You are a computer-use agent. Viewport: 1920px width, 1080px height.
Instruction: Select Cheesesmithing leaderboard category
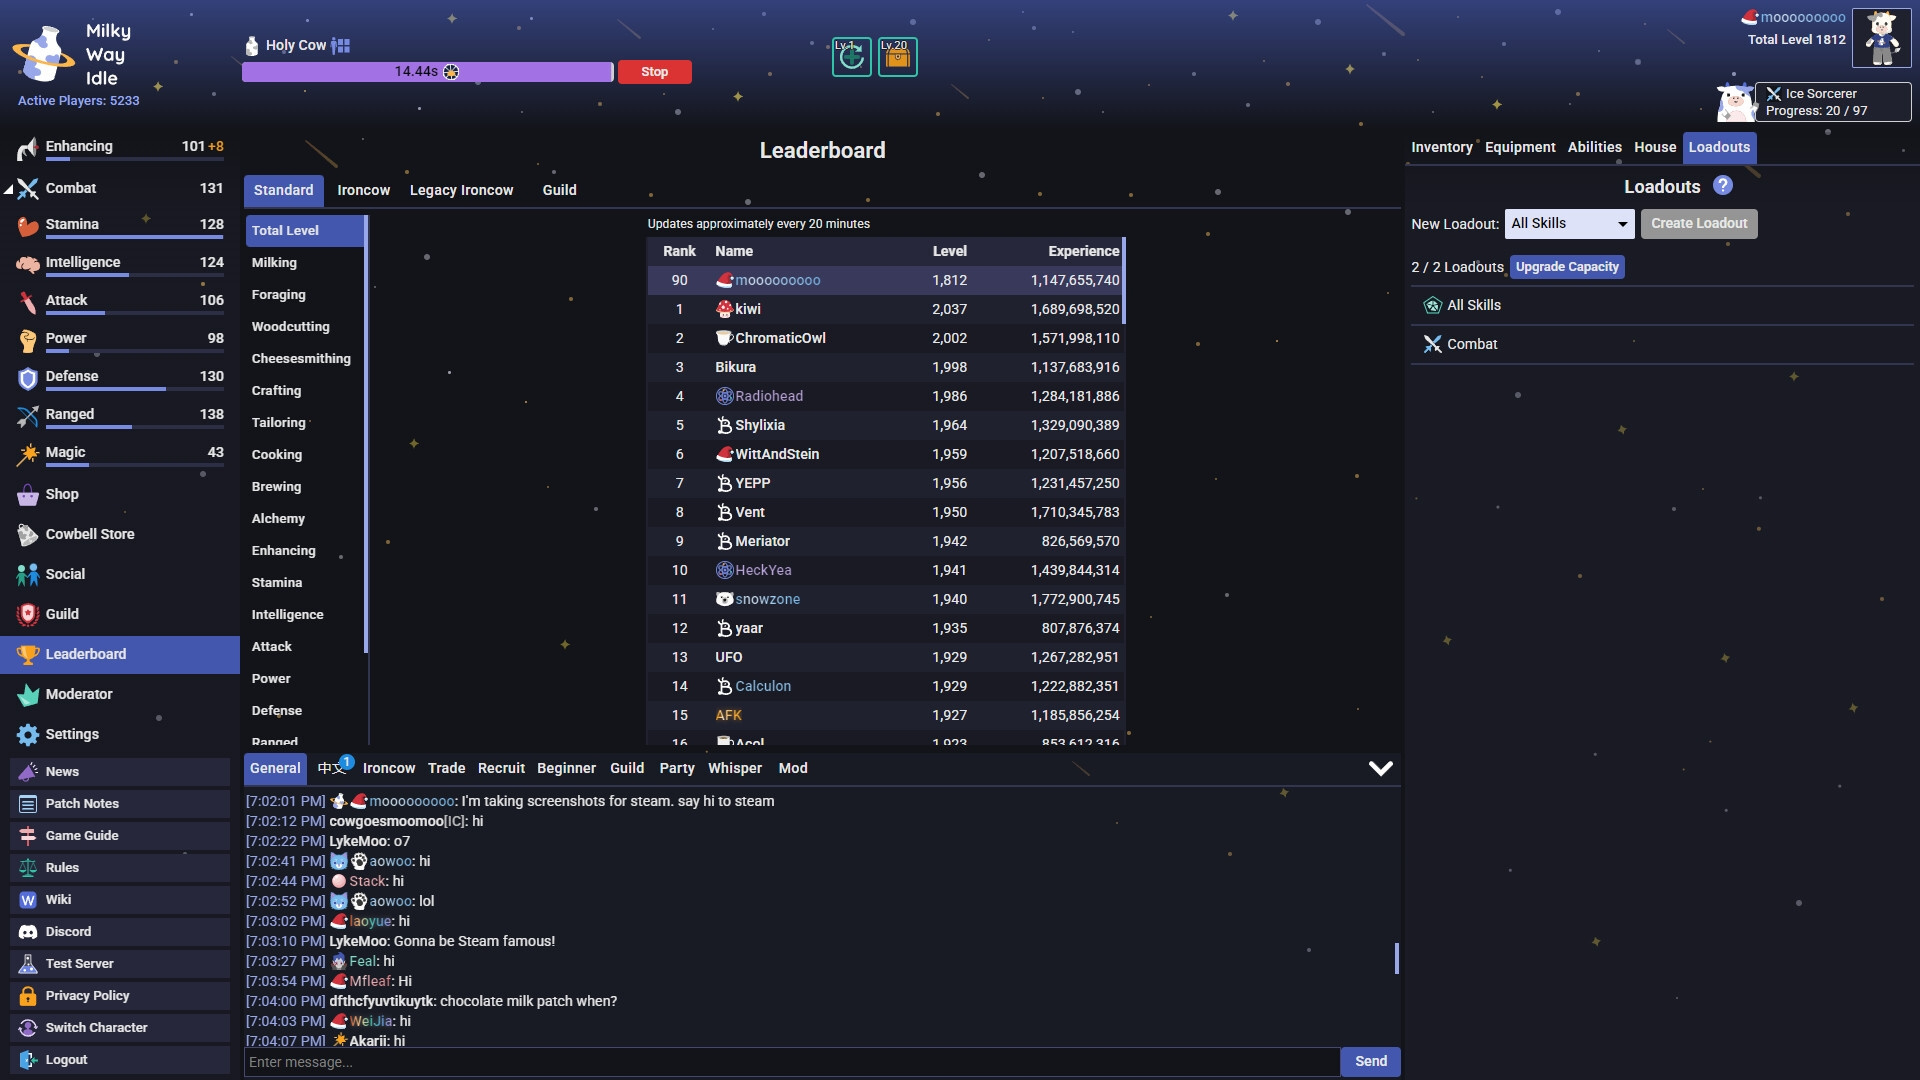click(304, 359)
